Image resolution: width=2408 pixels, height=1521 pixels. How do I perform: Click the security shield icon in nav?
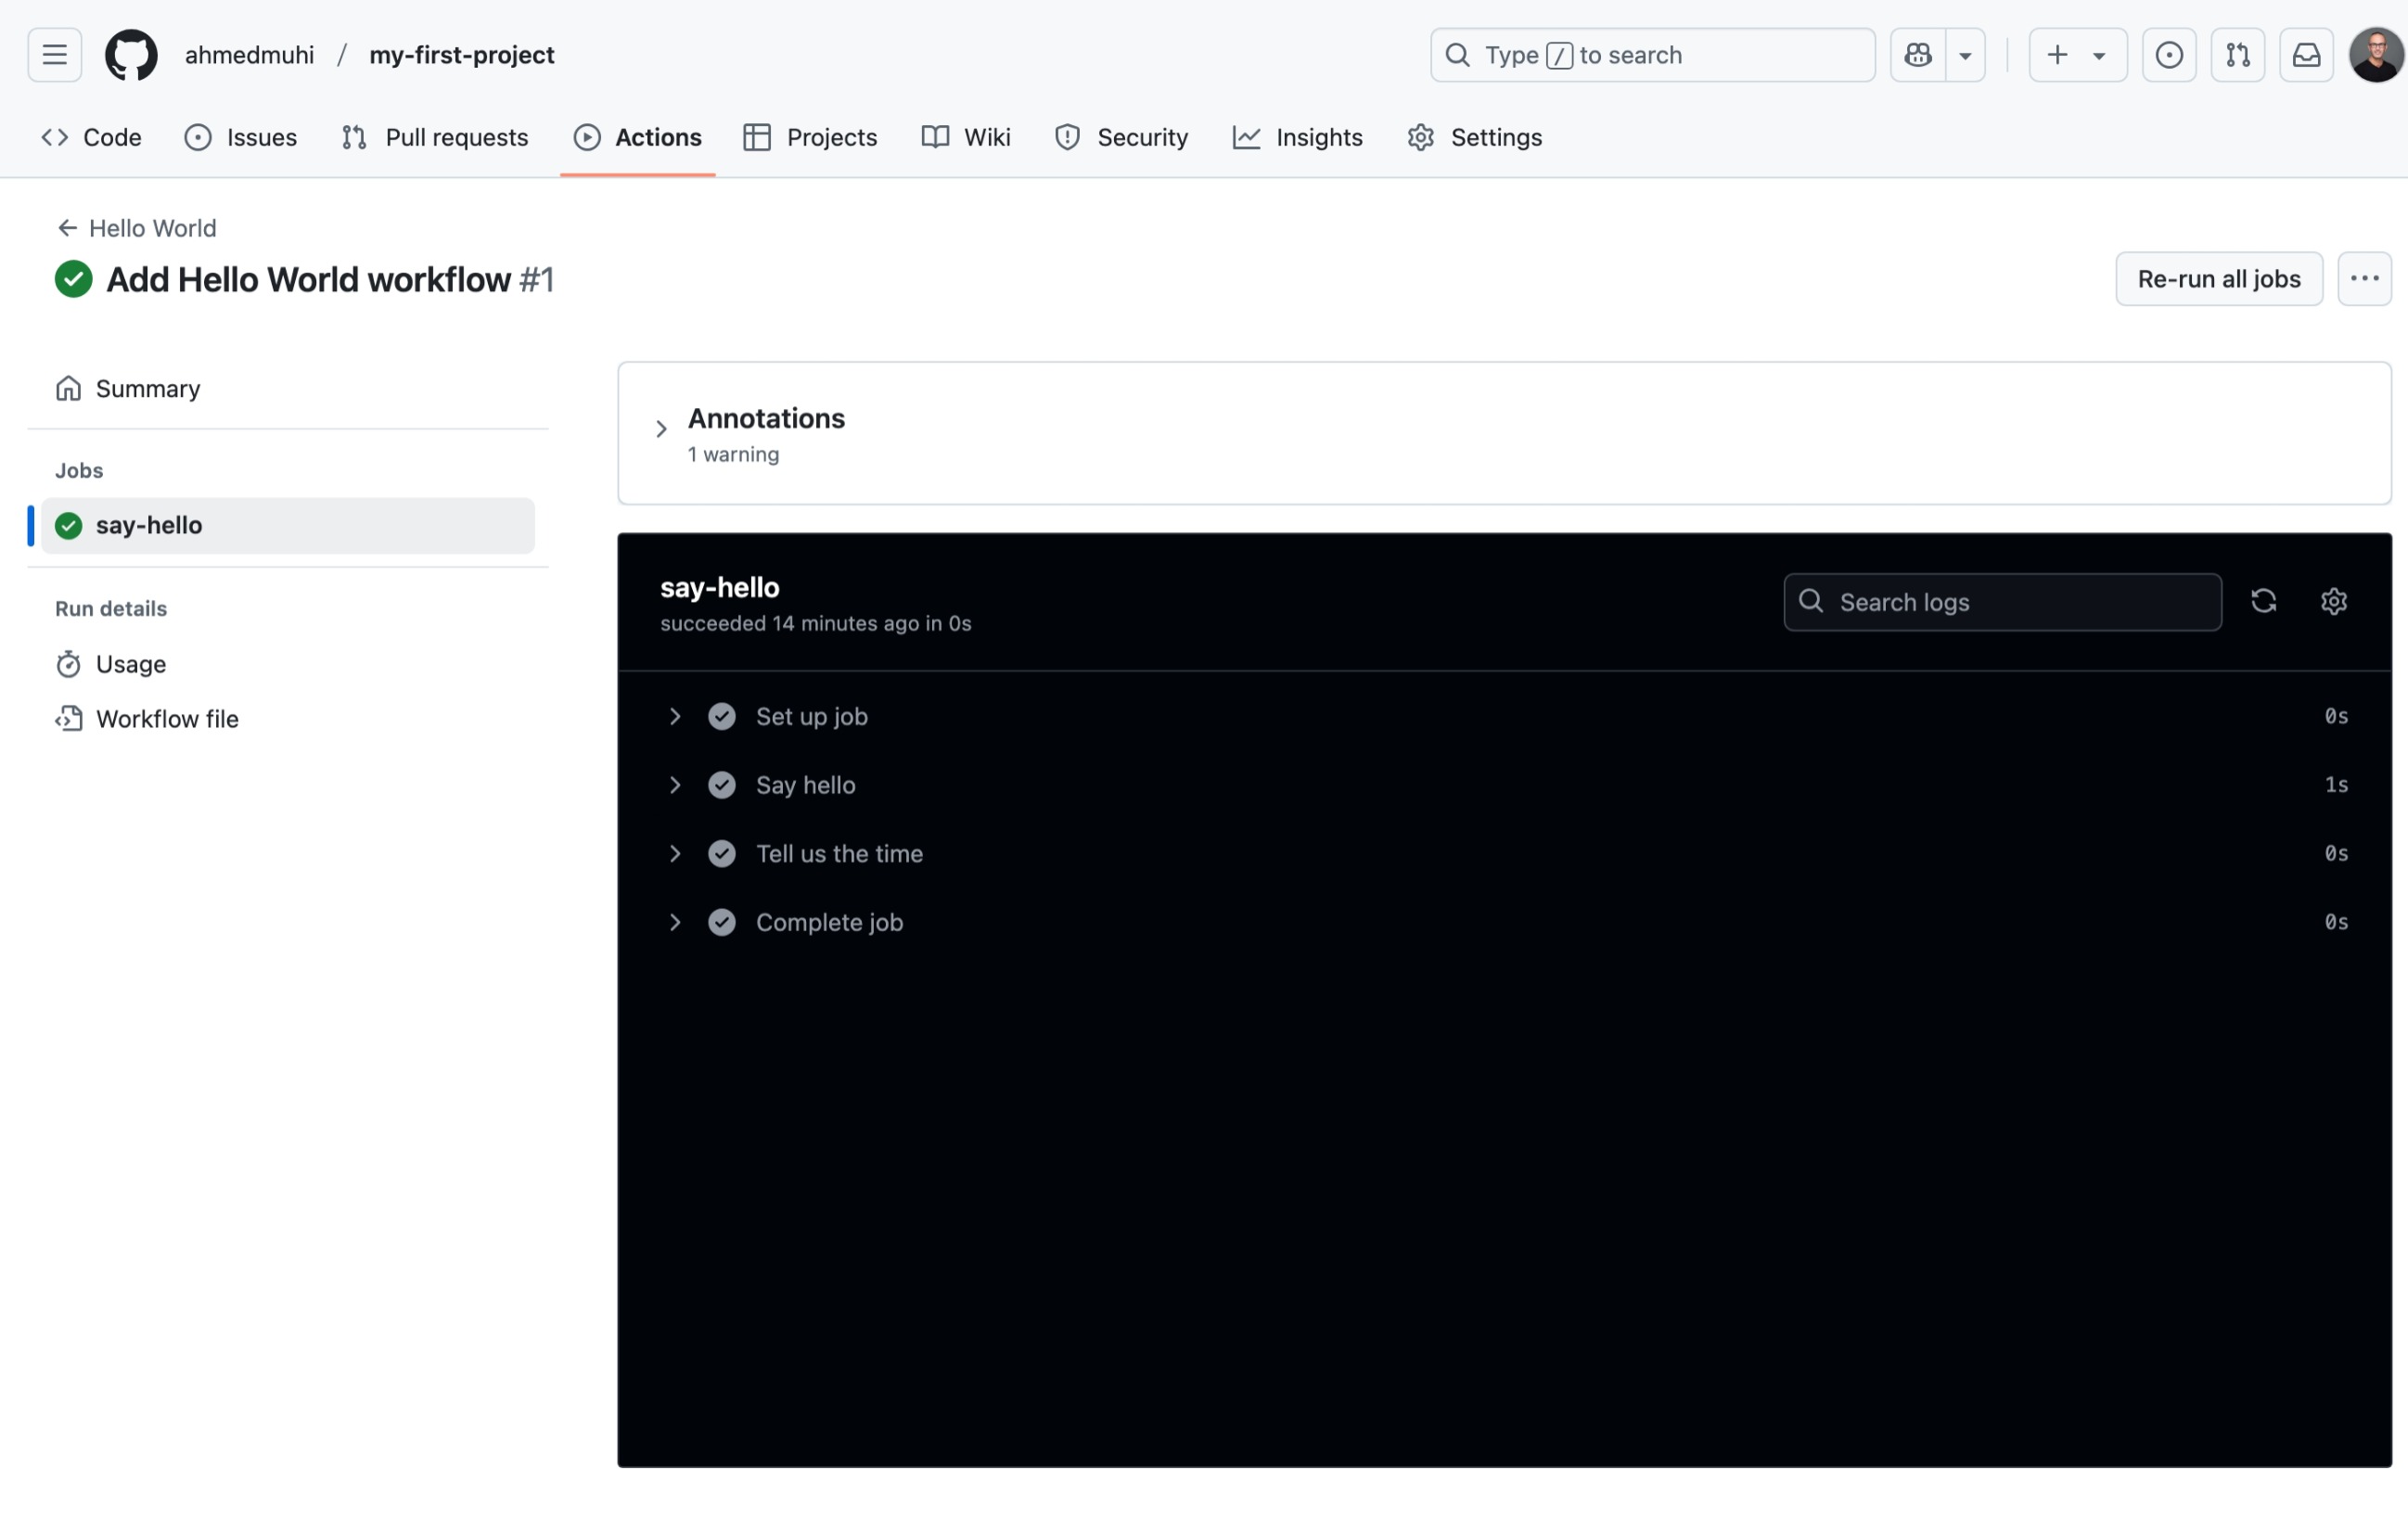(1066, 136)
